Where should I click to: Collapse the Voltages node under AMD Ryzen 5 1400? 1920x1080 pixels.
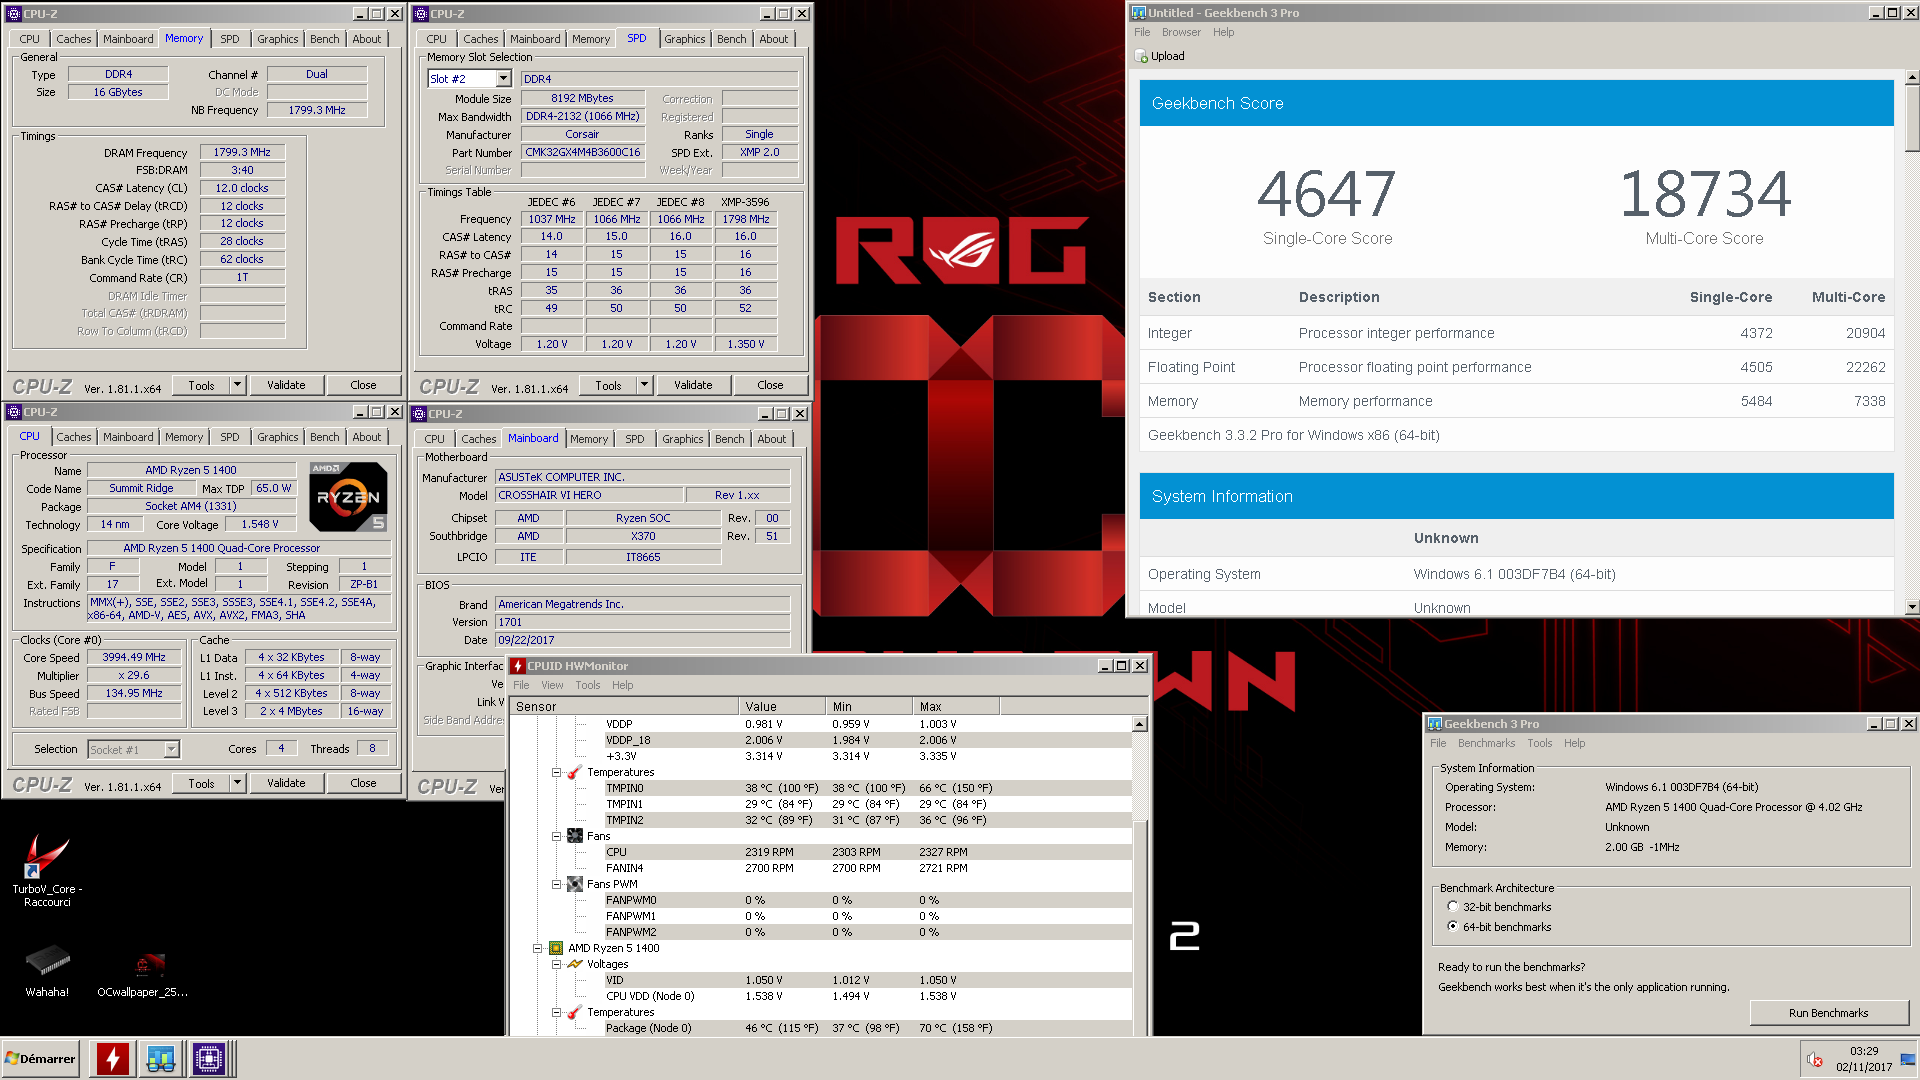tap(556, 964)
